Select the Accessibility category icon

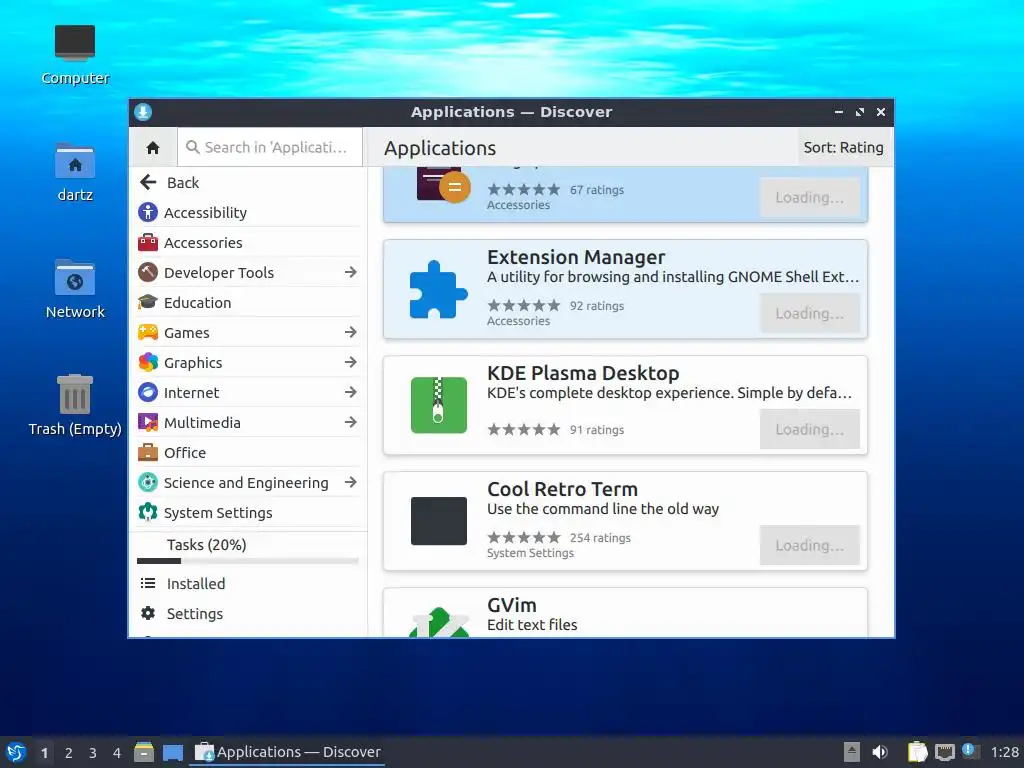coord(148,212)
